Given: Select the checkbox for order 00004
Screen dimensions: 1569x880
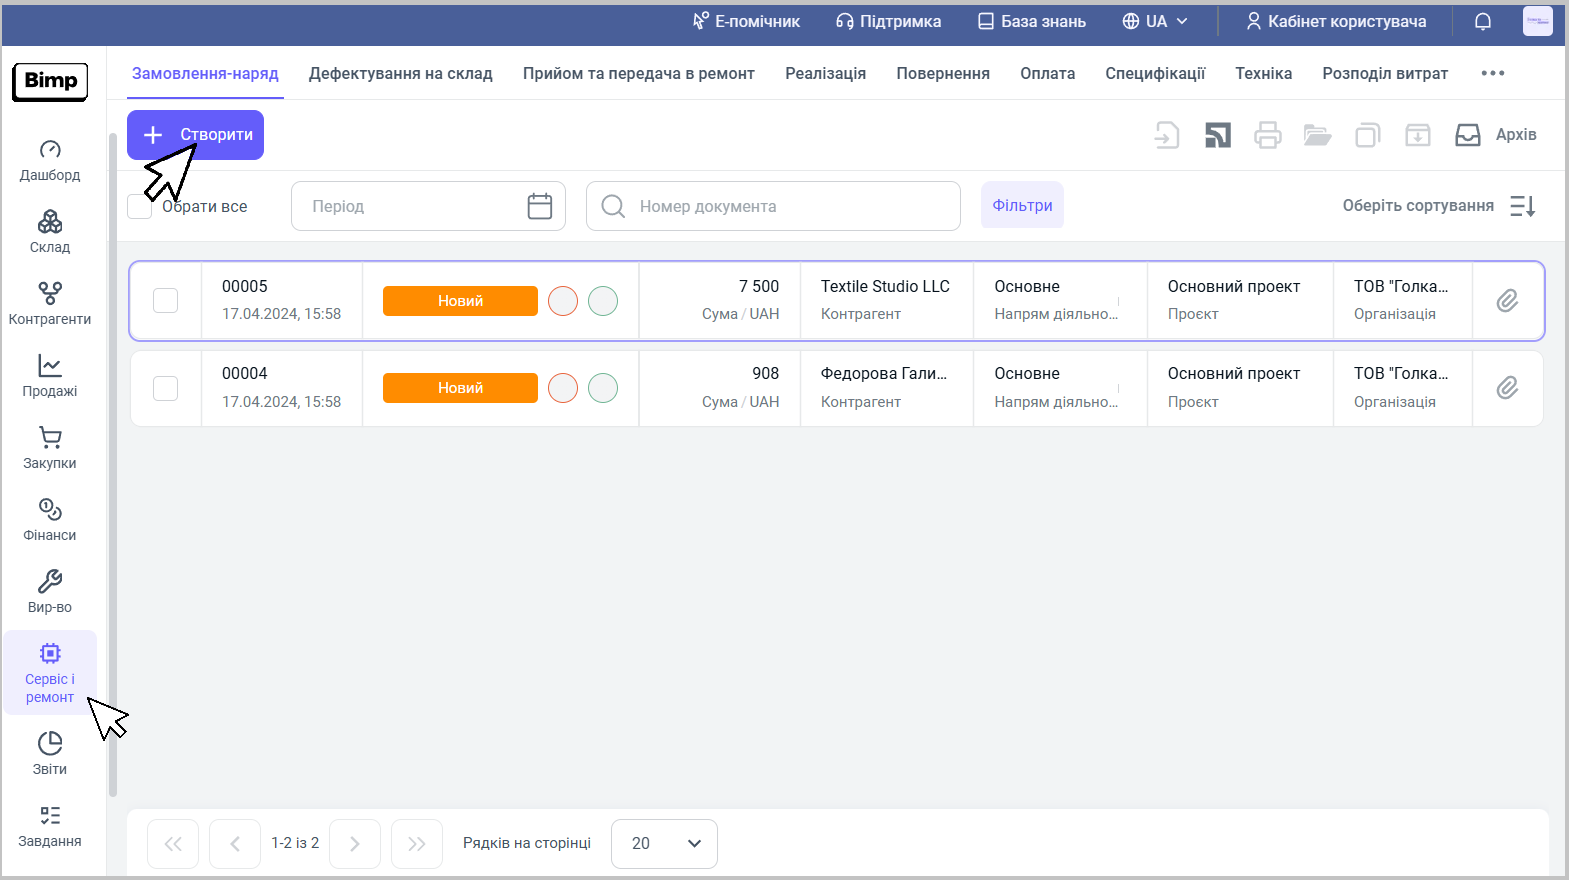Looking at the screenshot, I should point(166,388).
